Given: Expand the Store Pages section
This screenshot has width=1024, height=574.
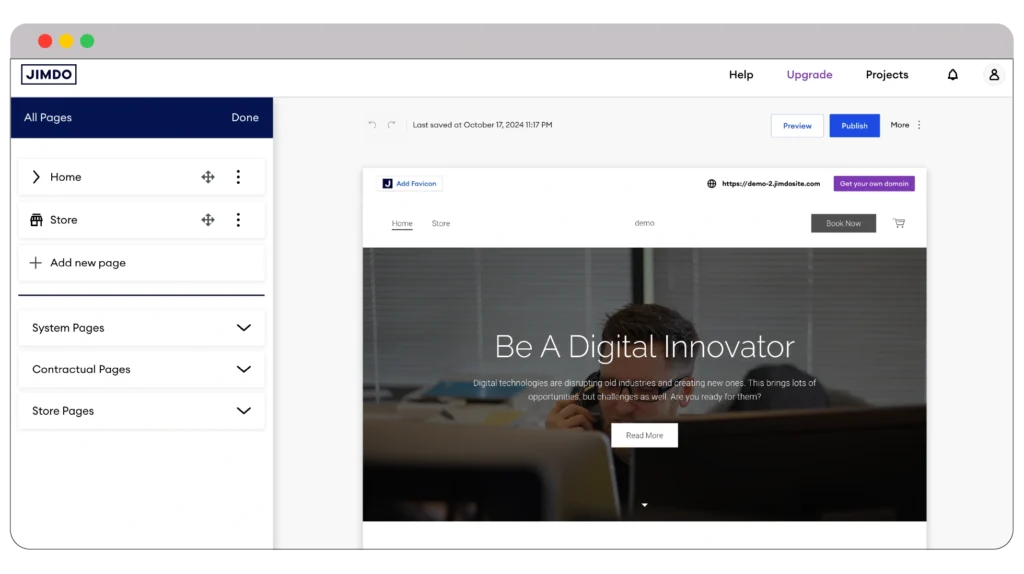Looking at the screenshot, I should (x=243, y=411).
